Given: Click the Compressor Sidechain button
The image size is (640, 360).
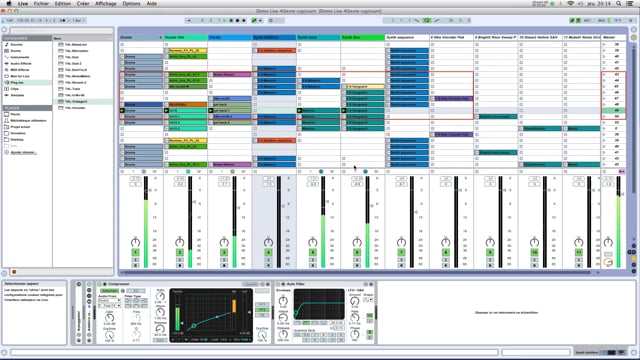Looking at the screenshot, I should pyautogui.click(x=109, y=291).
